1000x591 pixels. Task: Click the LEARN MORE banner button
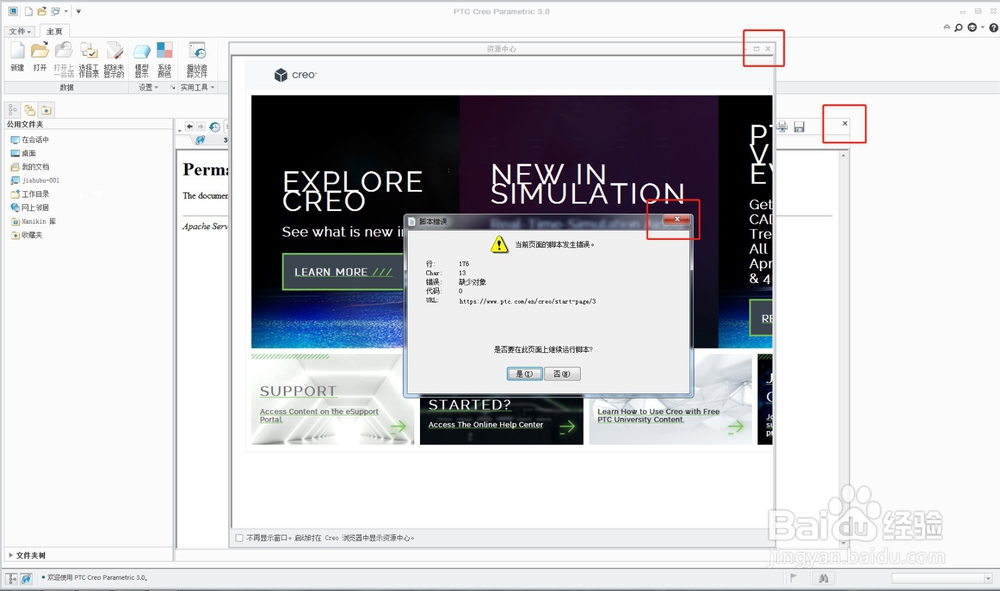pyautogui.click(x=342, y=272)
